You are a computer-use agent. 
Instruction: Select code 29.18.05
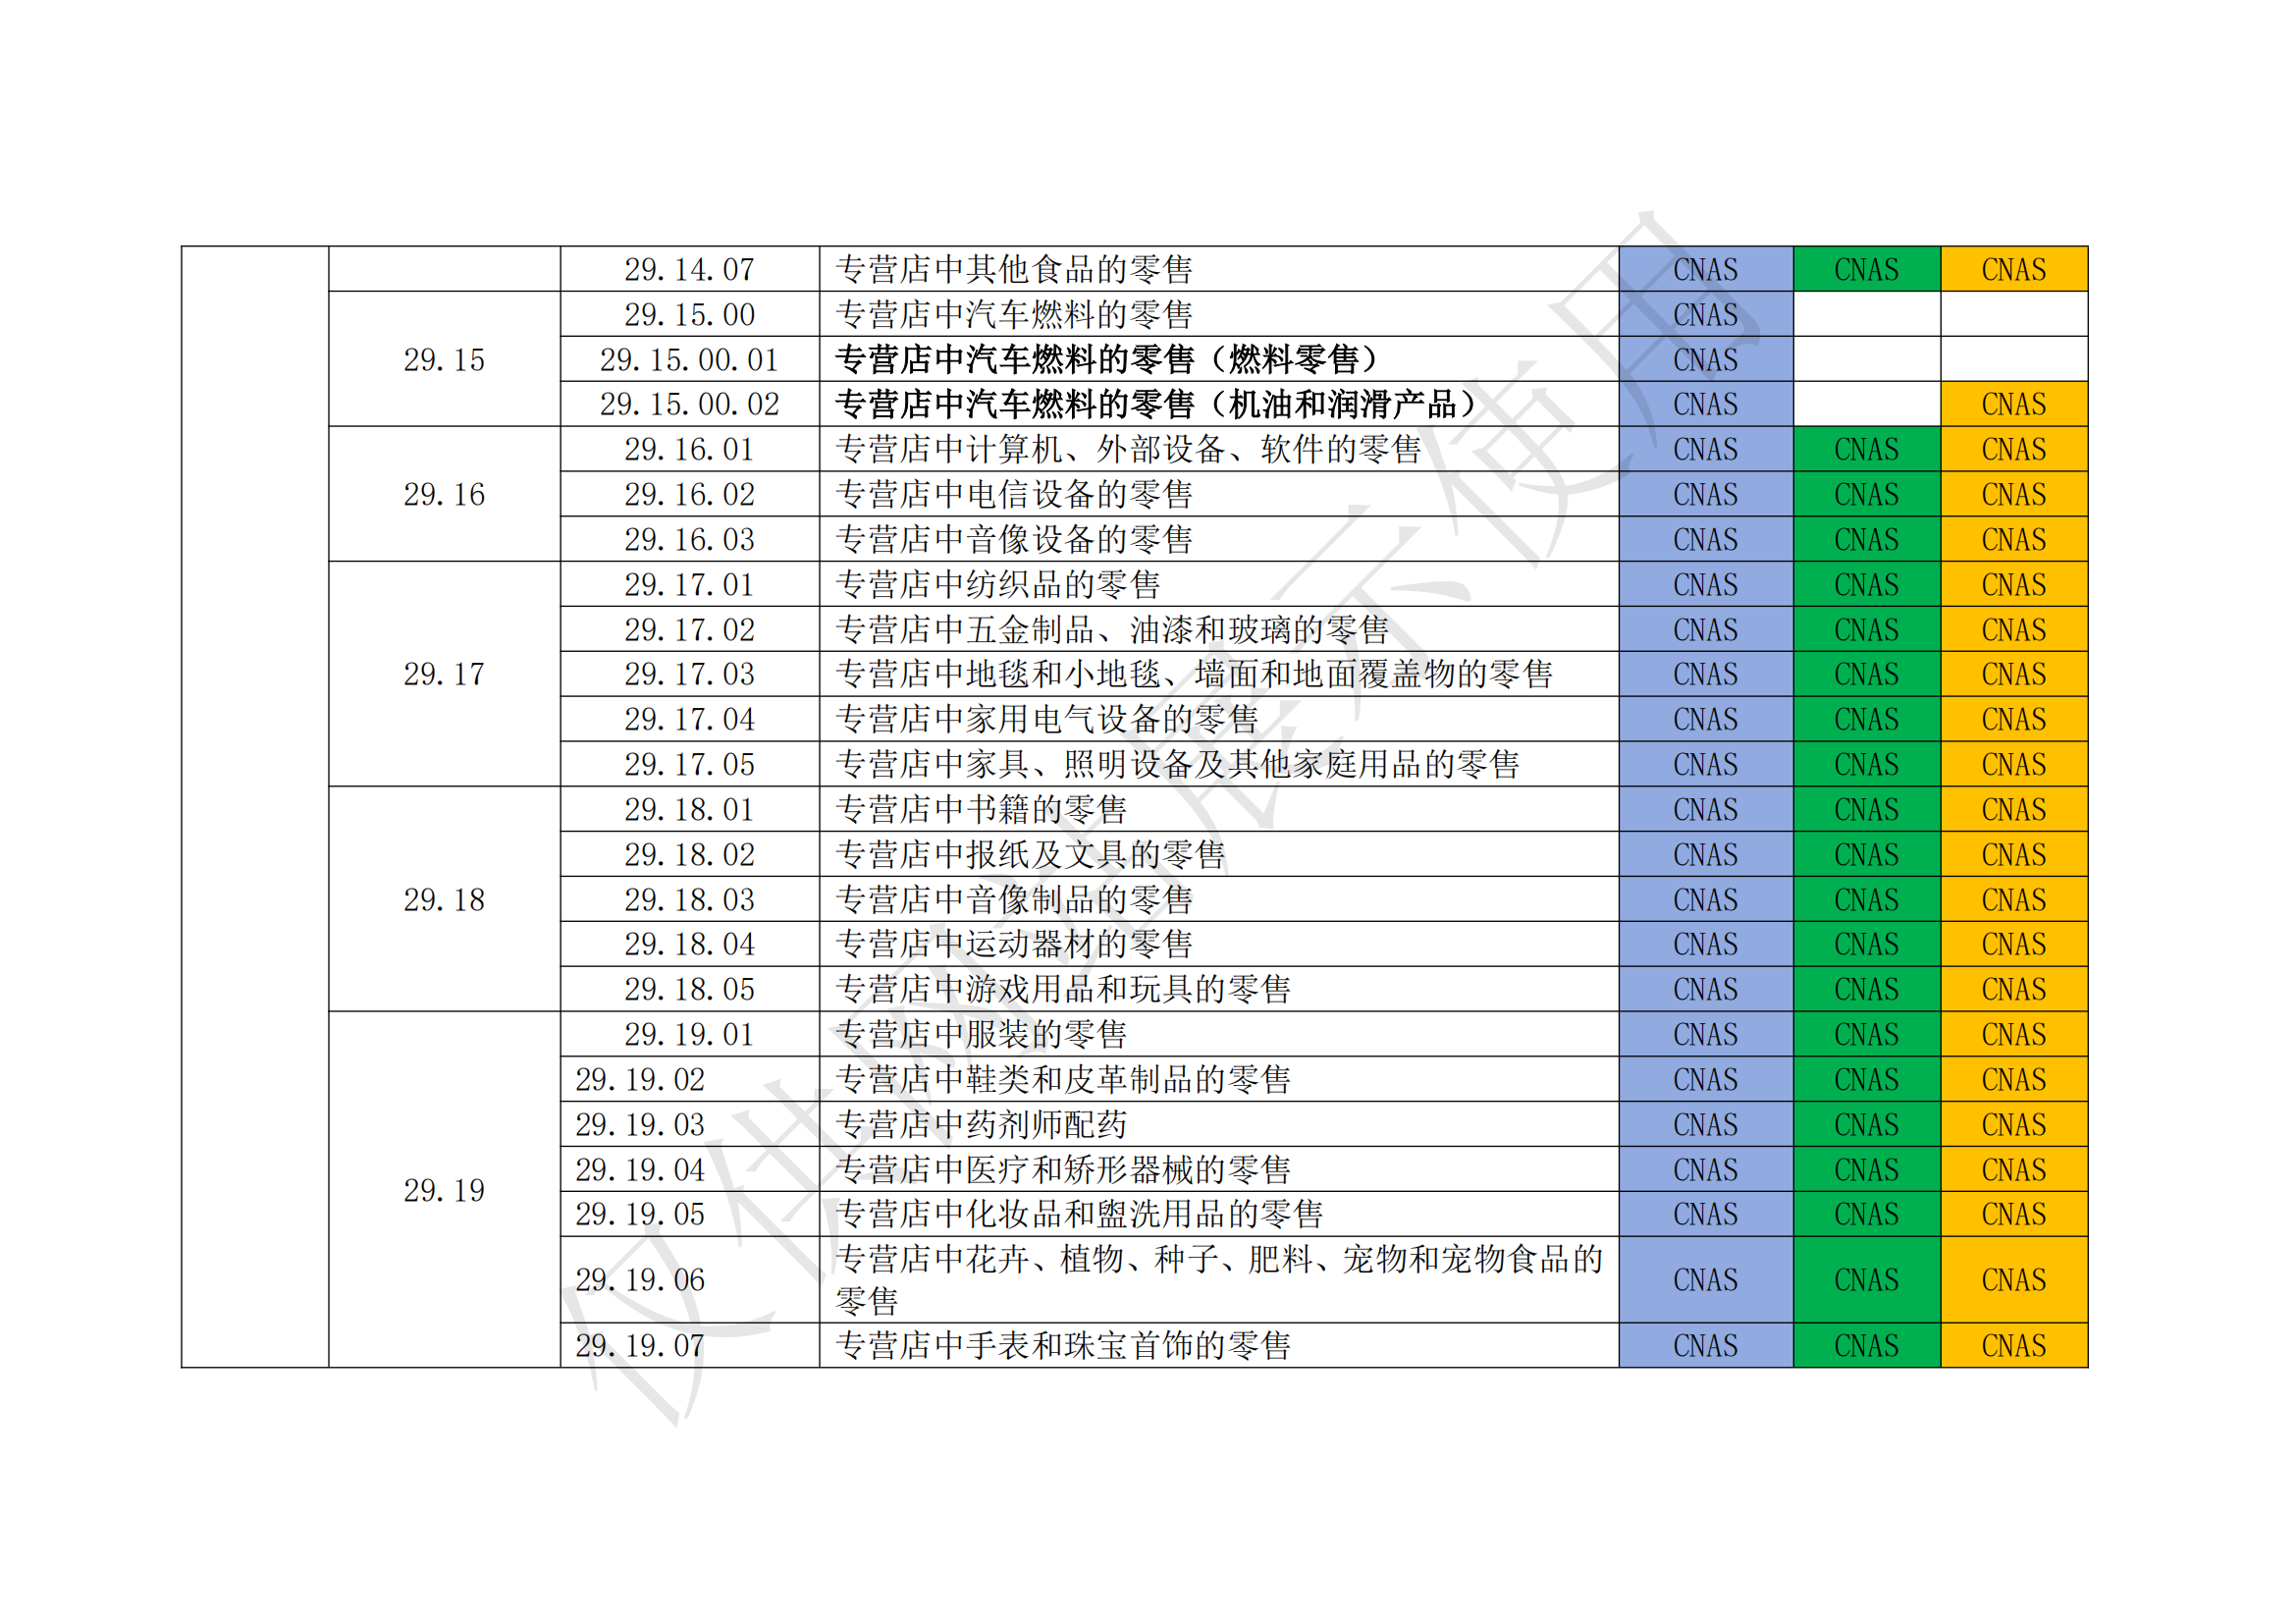[689, 989]
